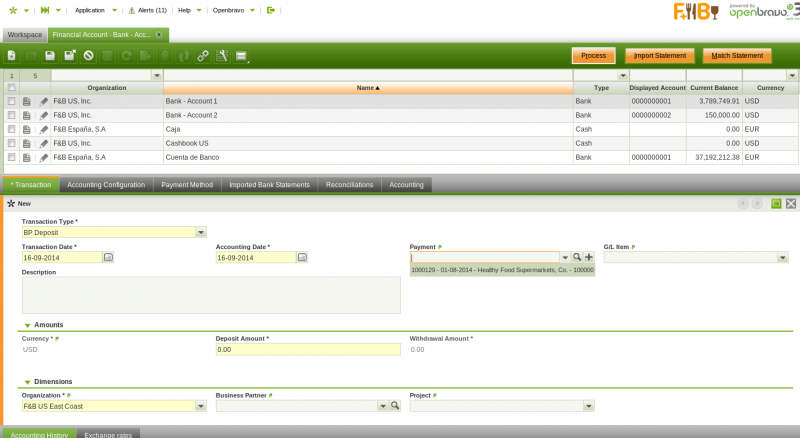Switch to Reconciliations tab
Image resolution: width=800 pixels, height=438 pixels.
coord(349,185)
